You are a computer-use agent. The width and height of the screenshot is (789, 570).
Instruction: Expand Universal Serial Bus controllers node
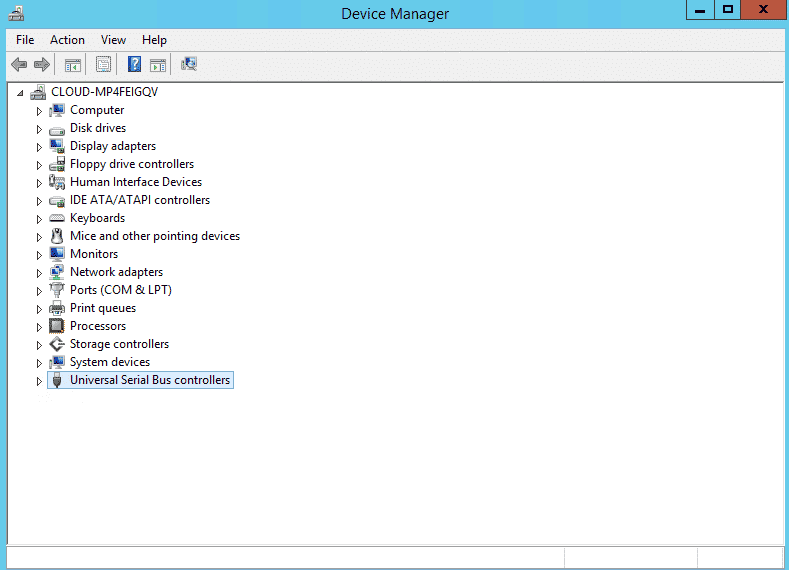[x=39, y=381]
